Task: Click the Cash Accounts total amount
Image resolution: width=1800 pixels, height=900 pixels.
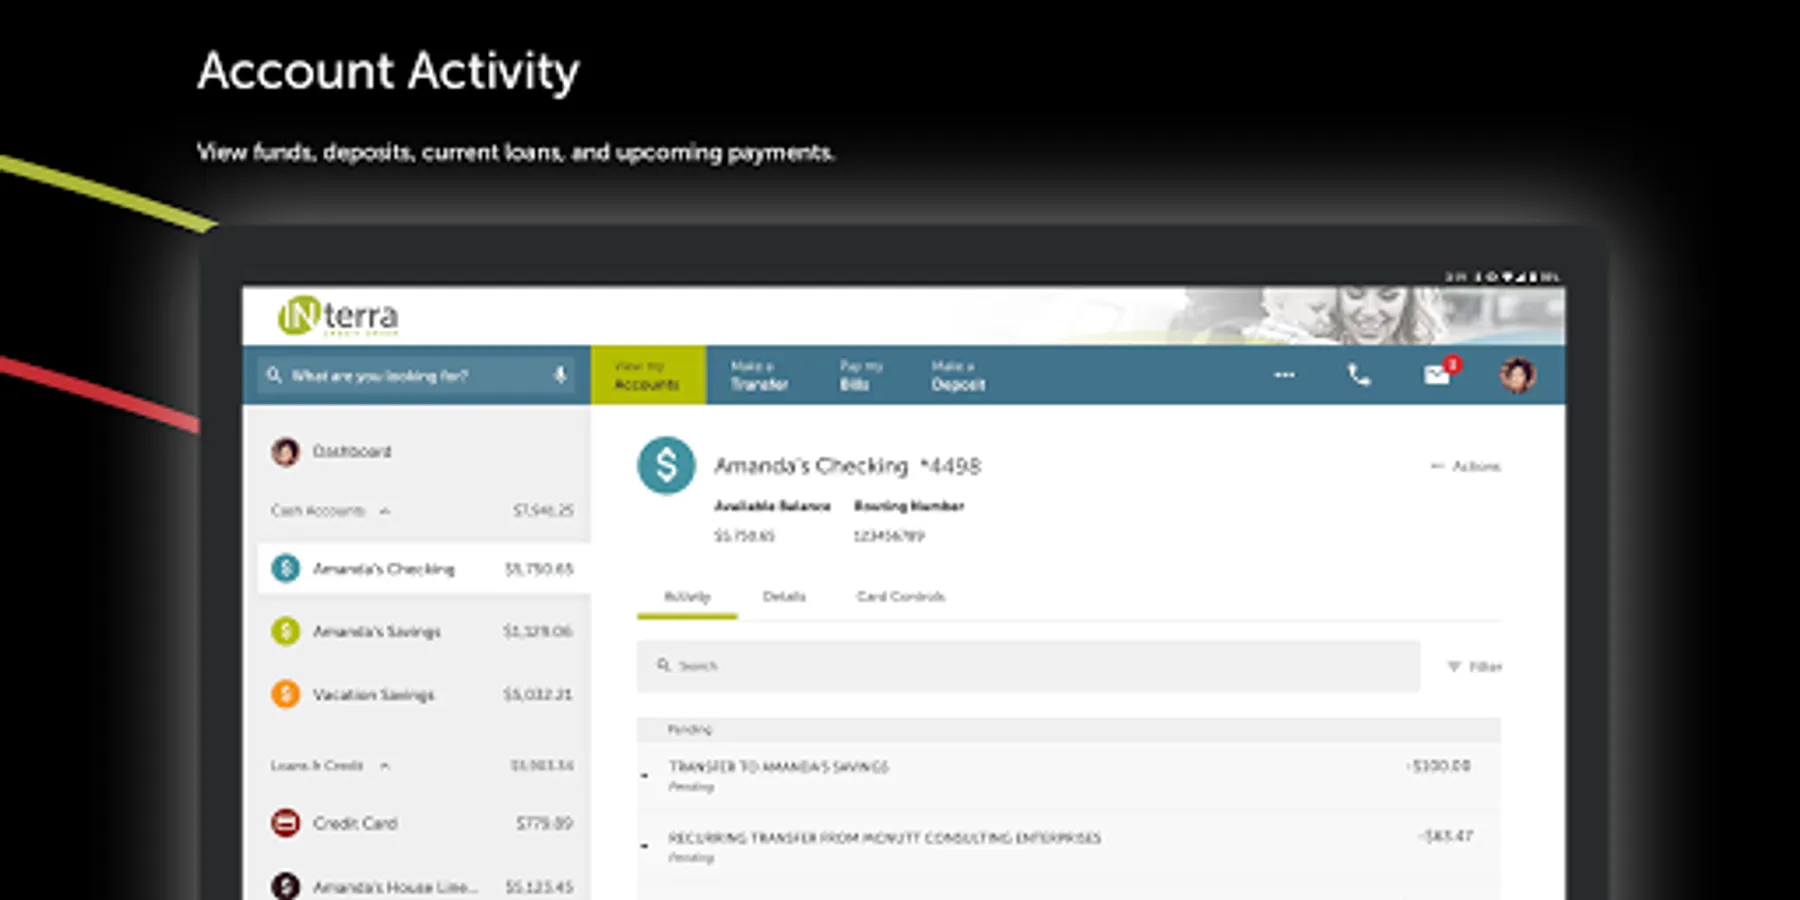Action: coord(543,511)
